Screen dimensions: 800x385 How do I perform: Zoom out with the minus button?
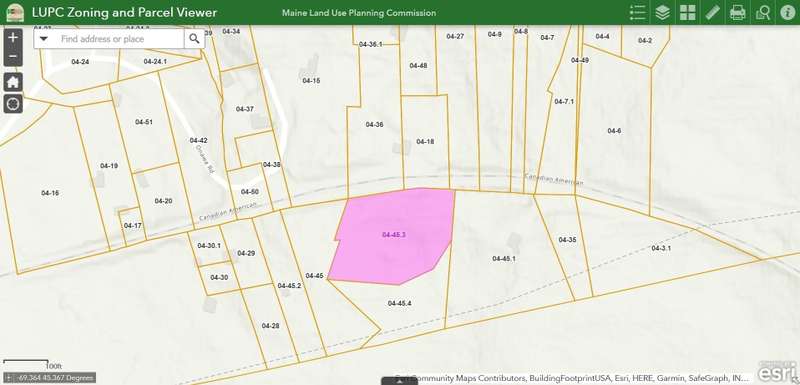coord(13,57)
